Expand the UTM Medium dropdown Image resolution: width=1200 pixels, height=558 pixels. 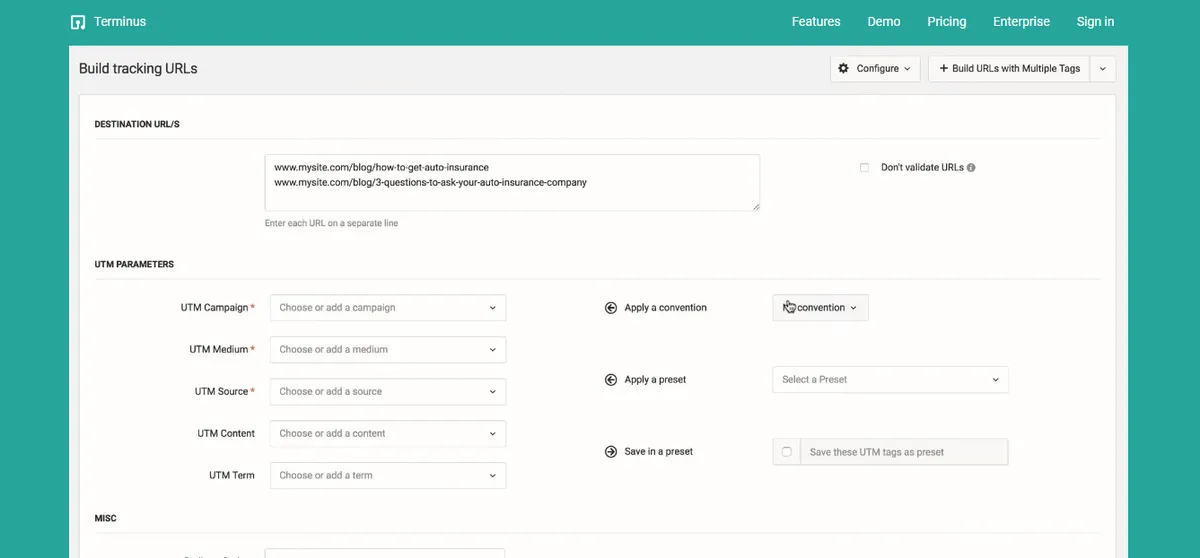[x=388, y=350]
